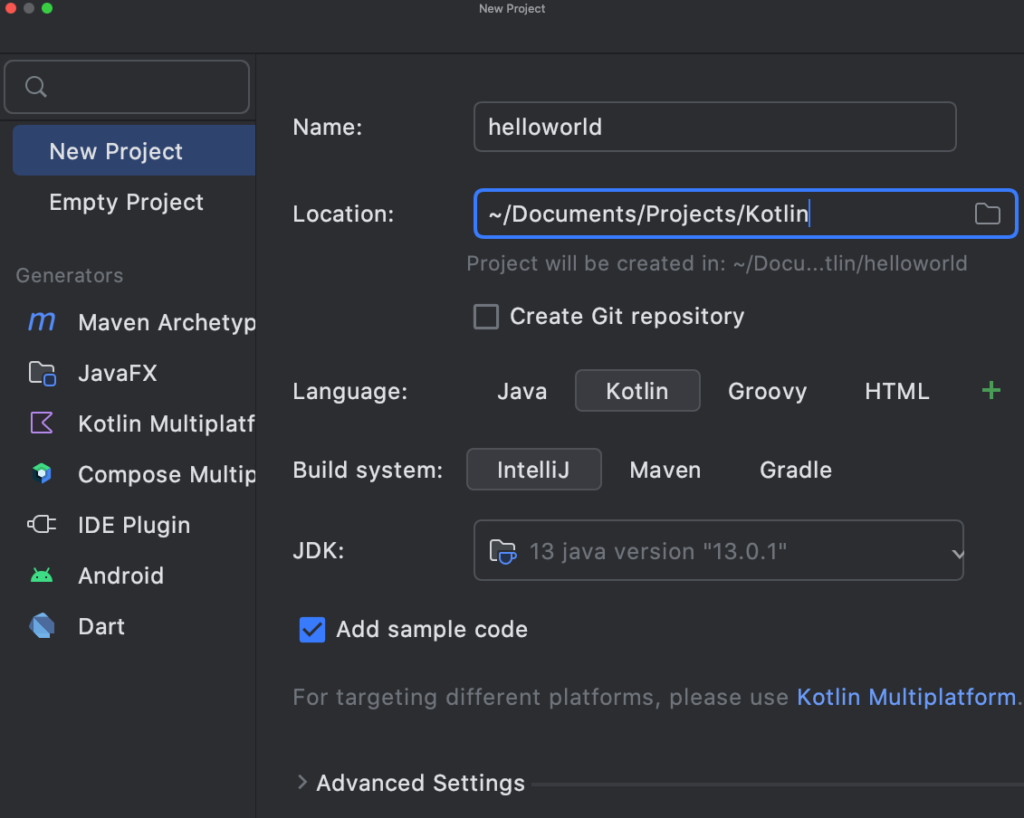Add another language with the green plus

point(991,390)
